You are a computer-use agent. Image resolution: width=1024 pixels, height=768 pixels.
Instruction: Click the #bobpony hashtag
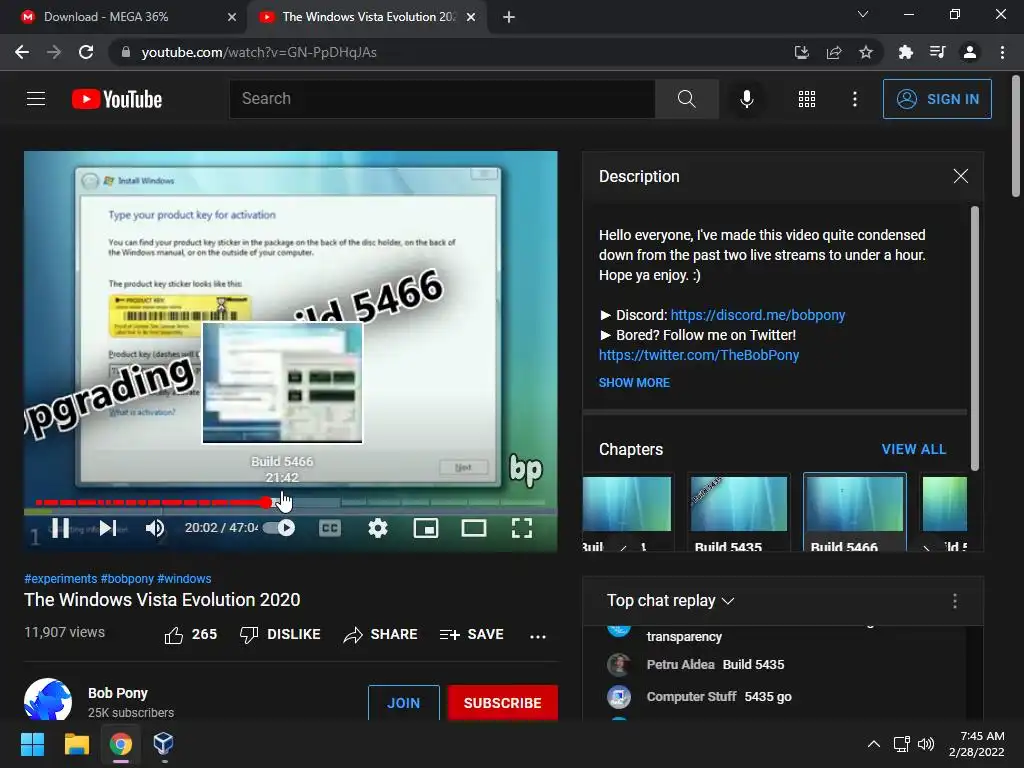pyautogui.click(x=127, y=579)
